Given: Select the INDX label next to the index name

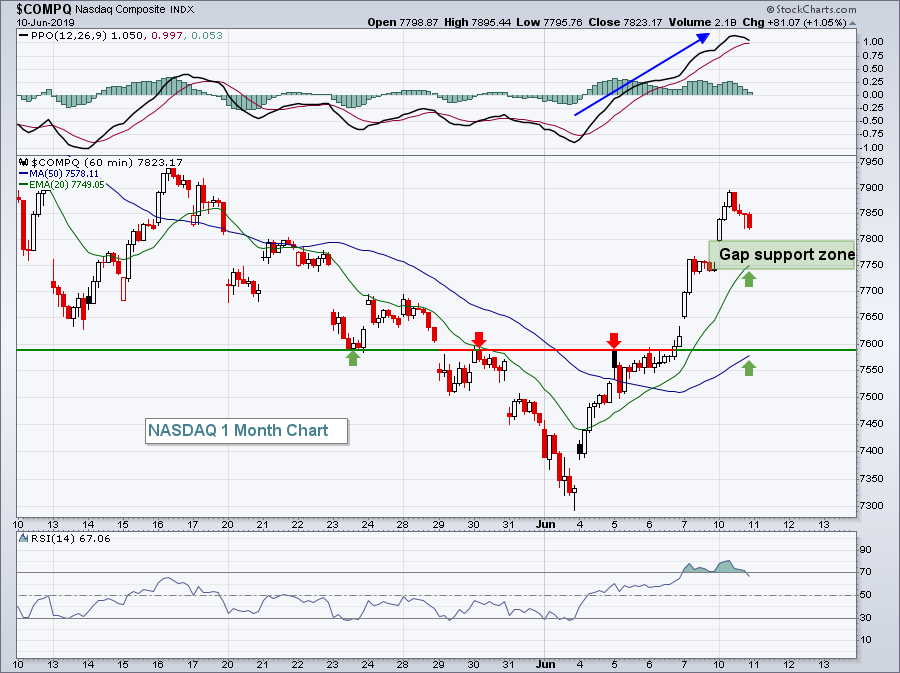Looking at the screenshot, I should 182,10.
